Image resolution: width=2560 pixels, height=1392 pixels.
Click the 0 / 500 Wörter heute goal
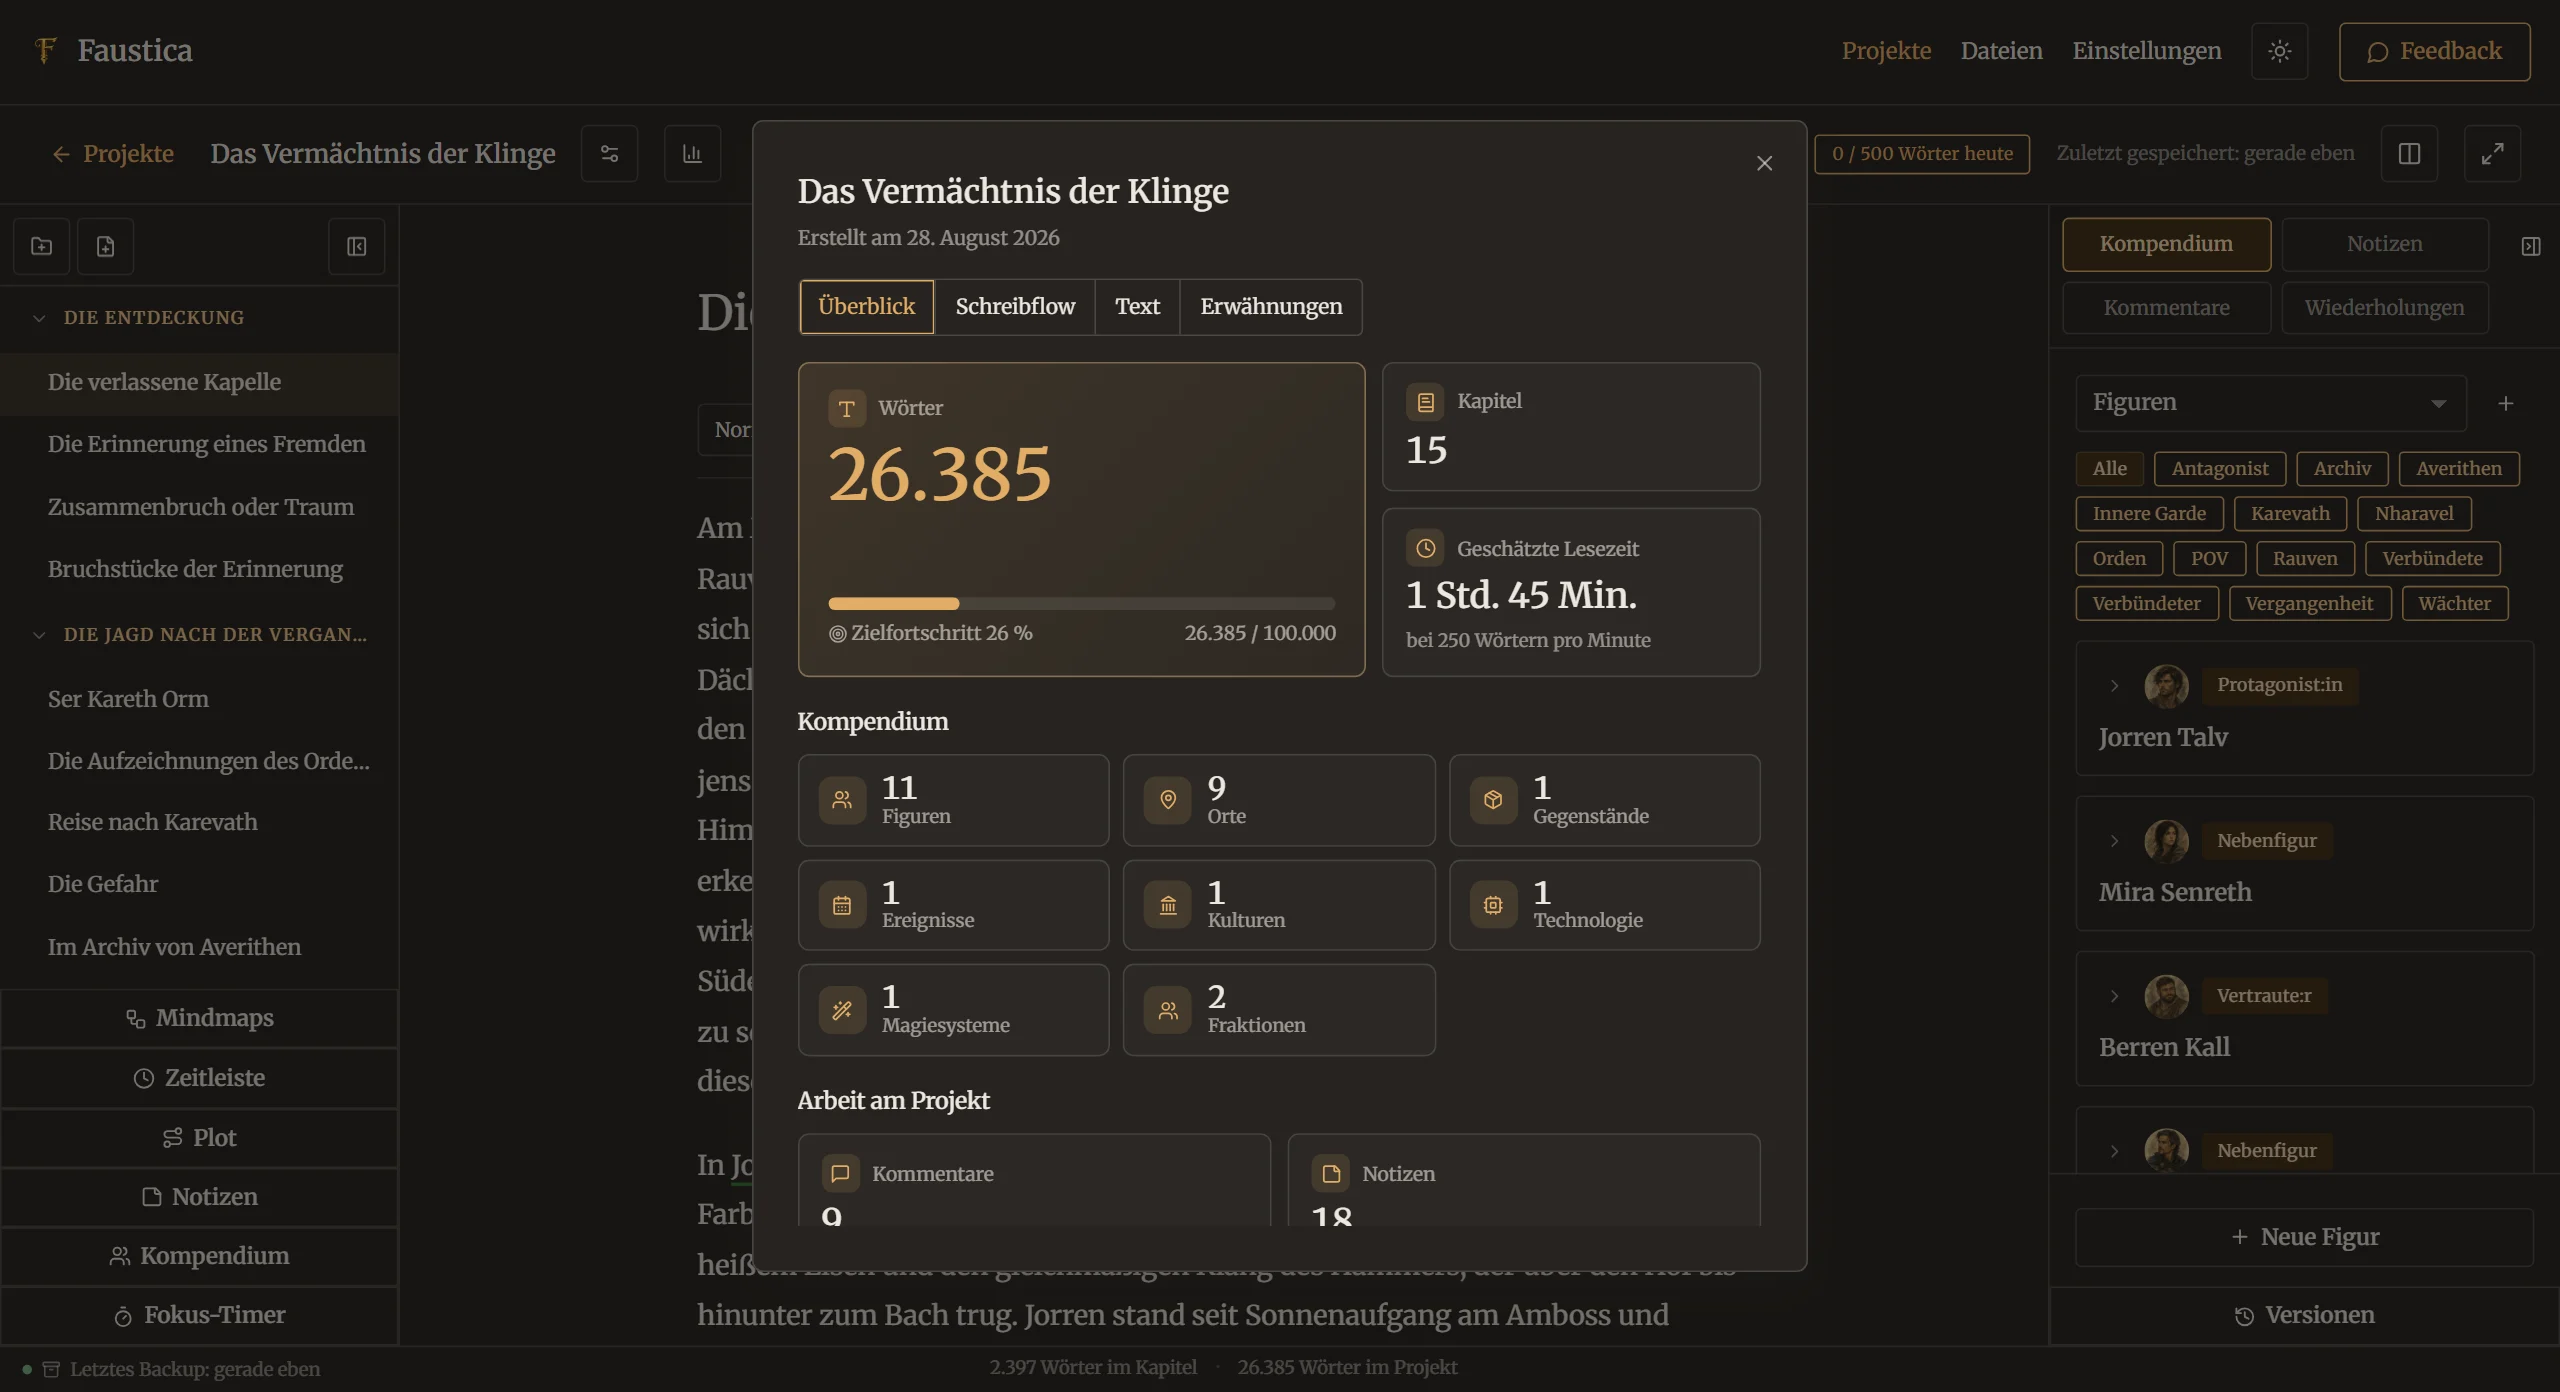(x=1922, y=154)
